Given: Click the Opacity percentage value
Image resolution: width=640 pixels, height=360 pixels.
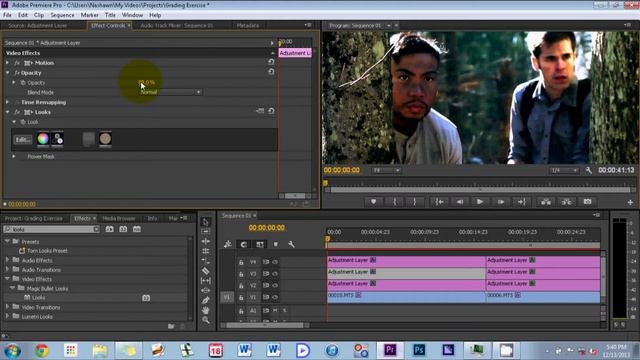Looking at the screenshot, I should pyautogui.click(x=147, y=82).
